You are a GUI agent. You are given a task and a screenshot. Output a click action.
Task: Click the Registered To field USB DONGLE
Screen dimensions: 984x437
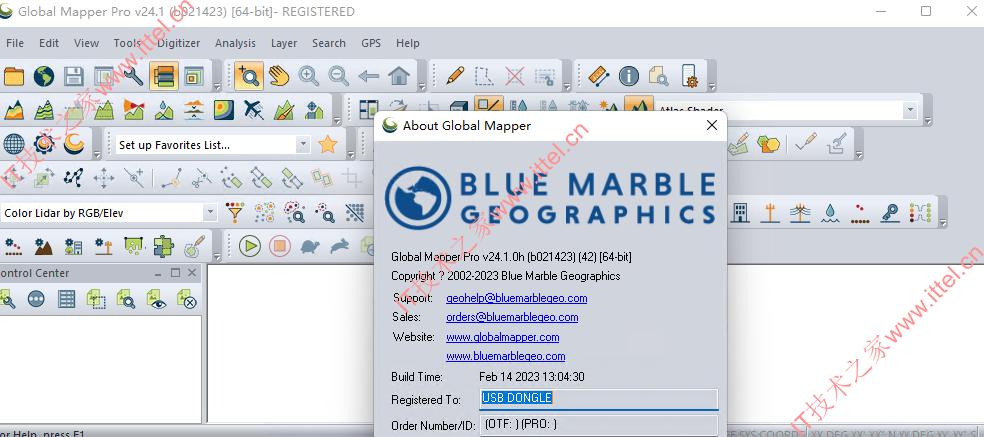pos(599,399)
